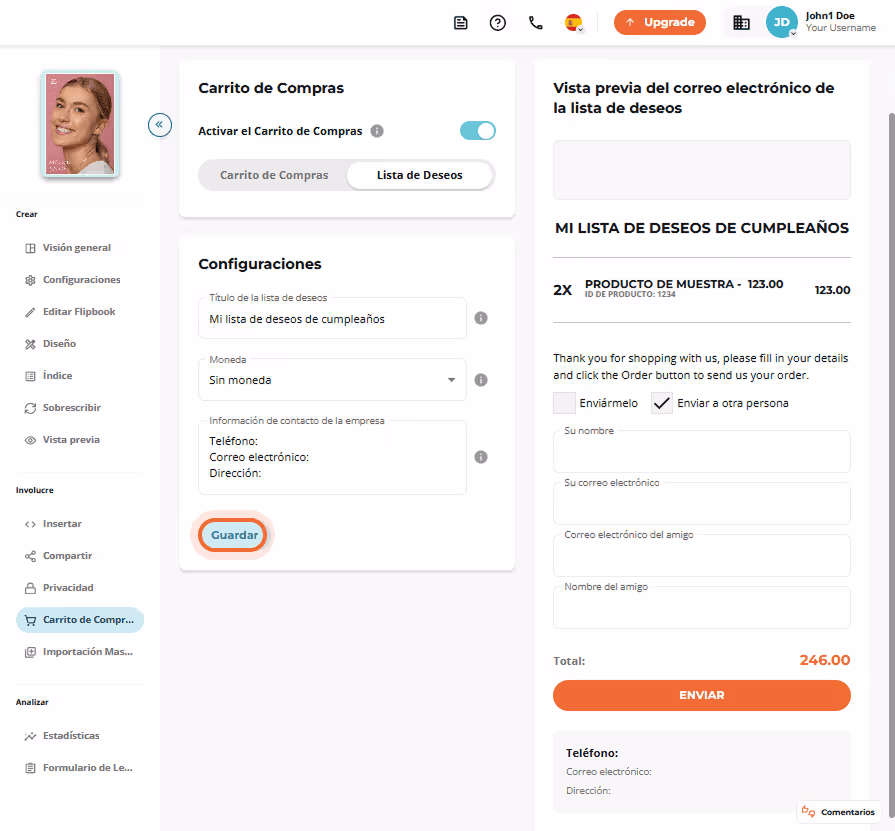
Task: Open the JD user avatar menu
Action: tap(781, 22)
